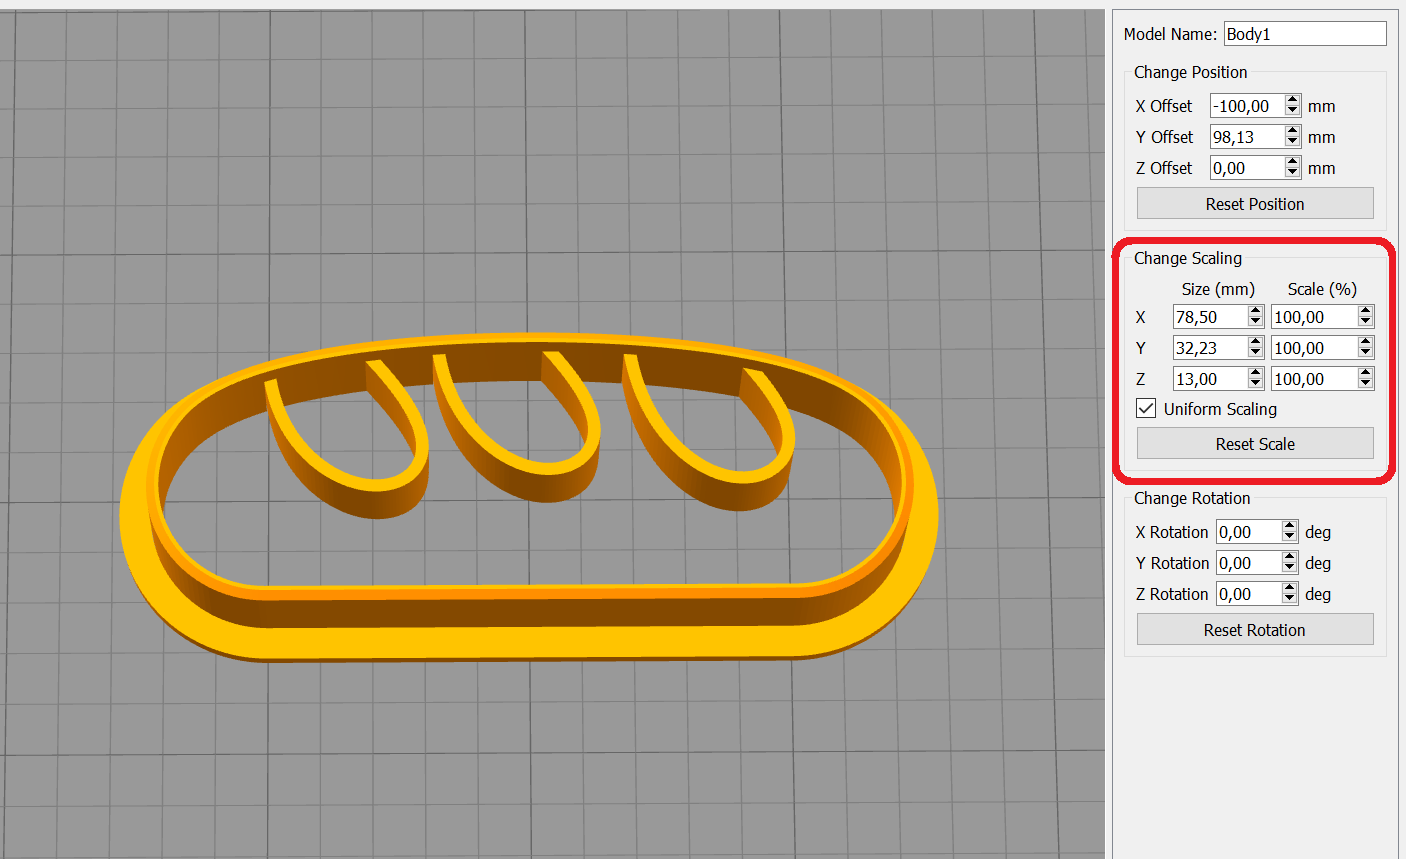Increase Y Rotation with the up arrow
1406x859 pixels.
point(1290,557)
